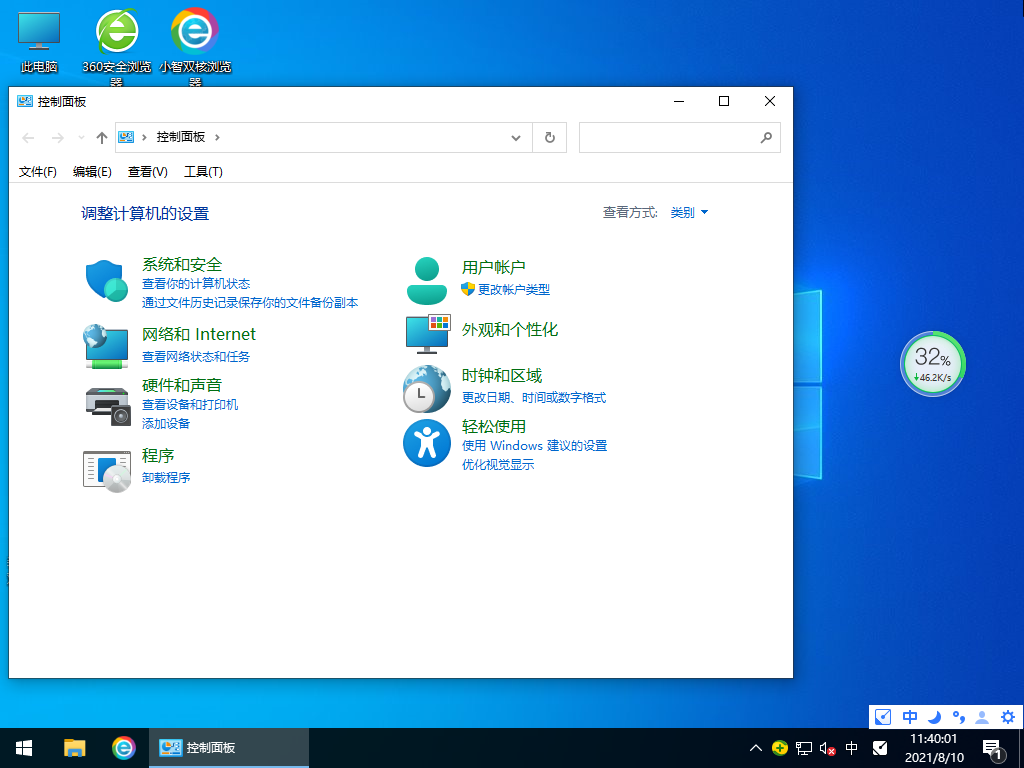The height and width of the screenshot is (768, 1024).
Task: Open 时钟和区域 clock icon
Action: point(427,389)
